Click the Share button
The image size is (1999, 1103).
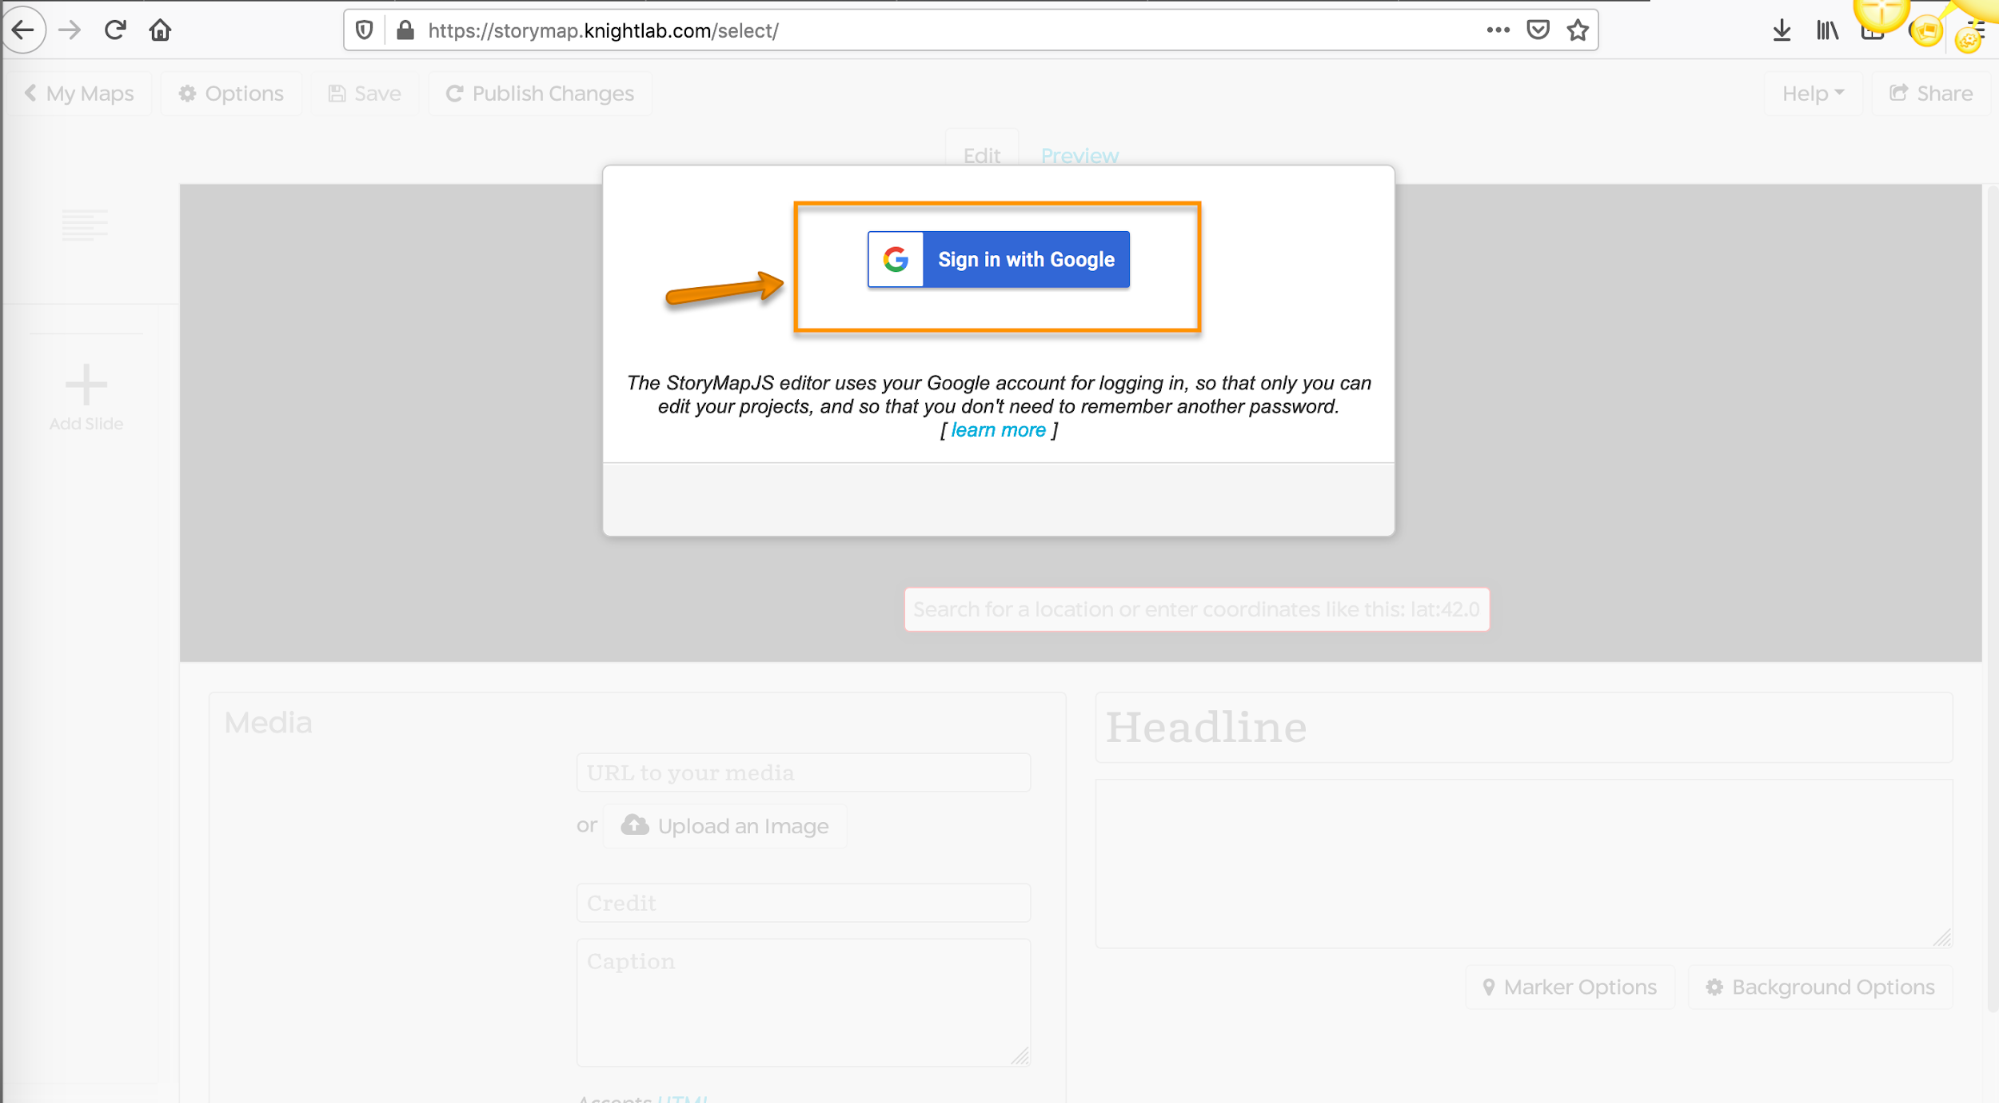coord(1930,92)
